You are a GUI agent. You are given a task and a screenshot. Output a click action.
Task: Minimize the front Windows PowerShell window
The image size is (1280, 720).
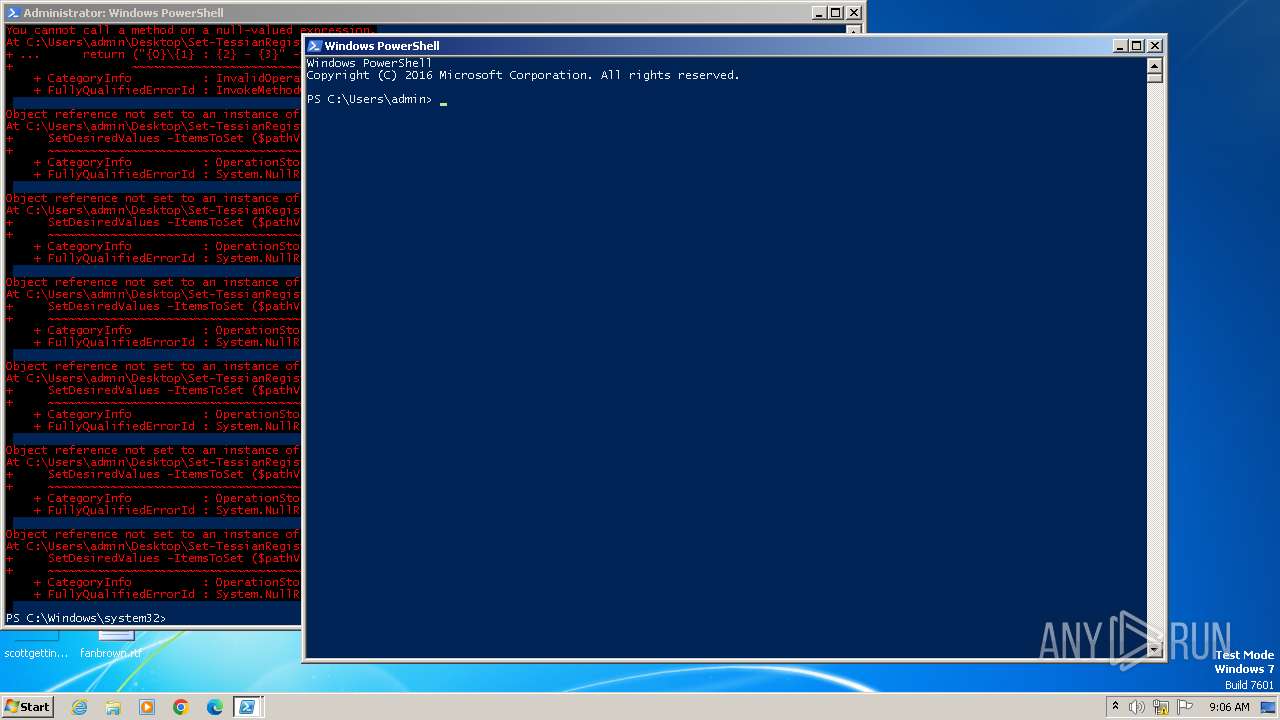(x=1121, y=46)
